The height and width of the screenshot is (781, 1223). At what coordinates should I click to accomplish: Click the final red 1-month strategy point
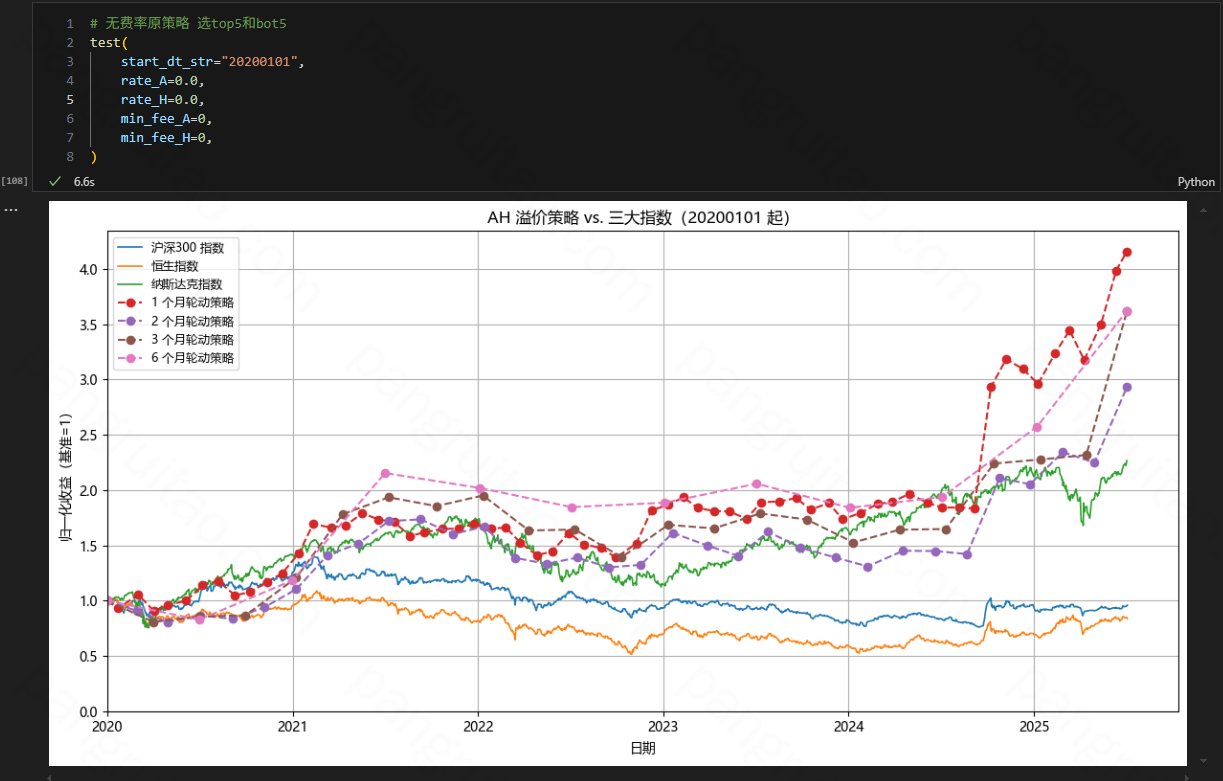pos(1127,252)
